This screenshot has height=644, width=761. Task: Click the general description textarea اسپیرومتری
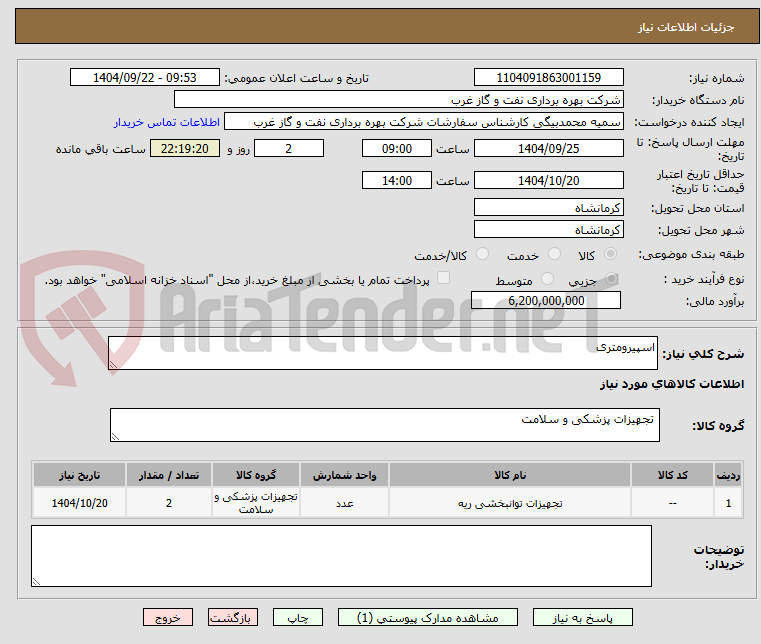click(383, 353)
